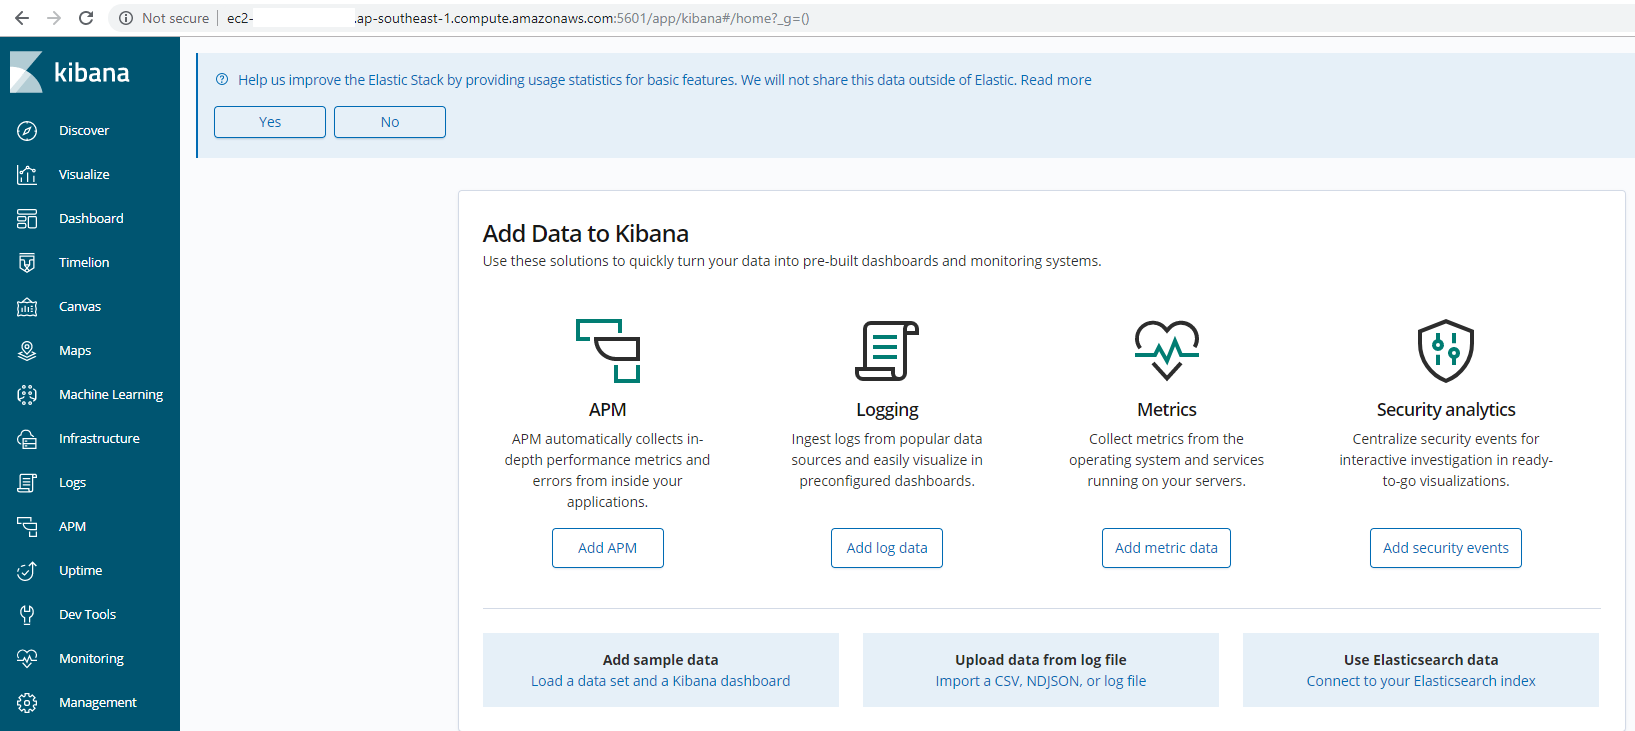
Task: Select Uptime label in the sidebar
Action: [80, 571]
